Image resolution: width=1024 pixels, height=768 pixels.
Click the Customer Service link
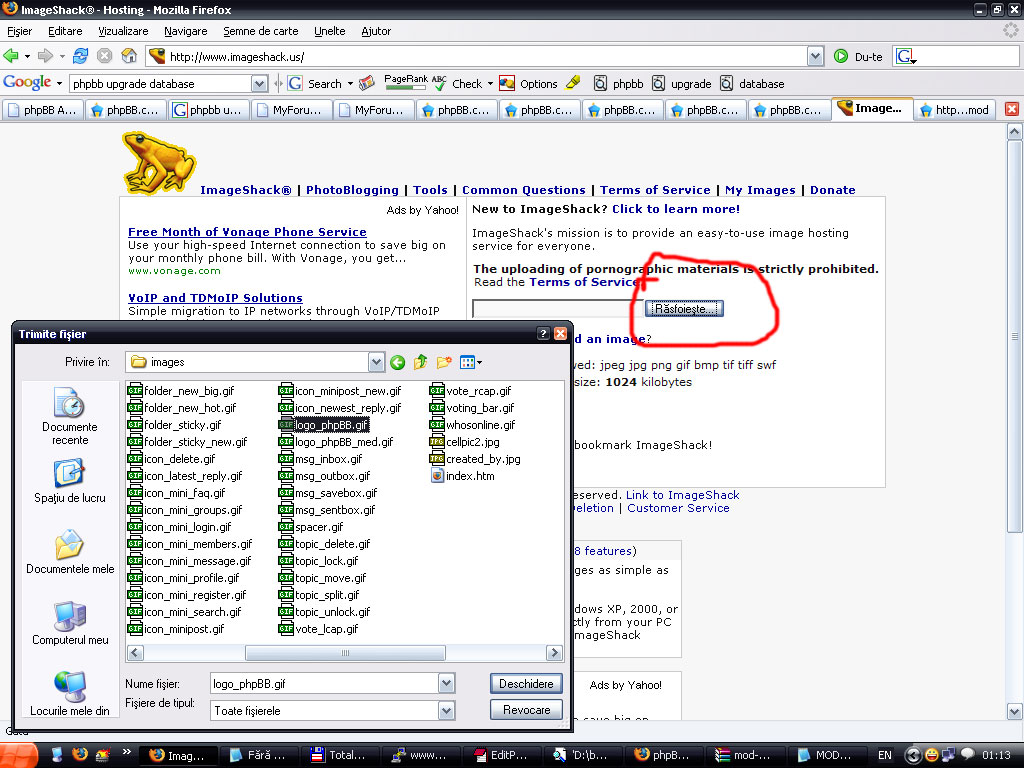pyautogui.click(x=678, y=508)
